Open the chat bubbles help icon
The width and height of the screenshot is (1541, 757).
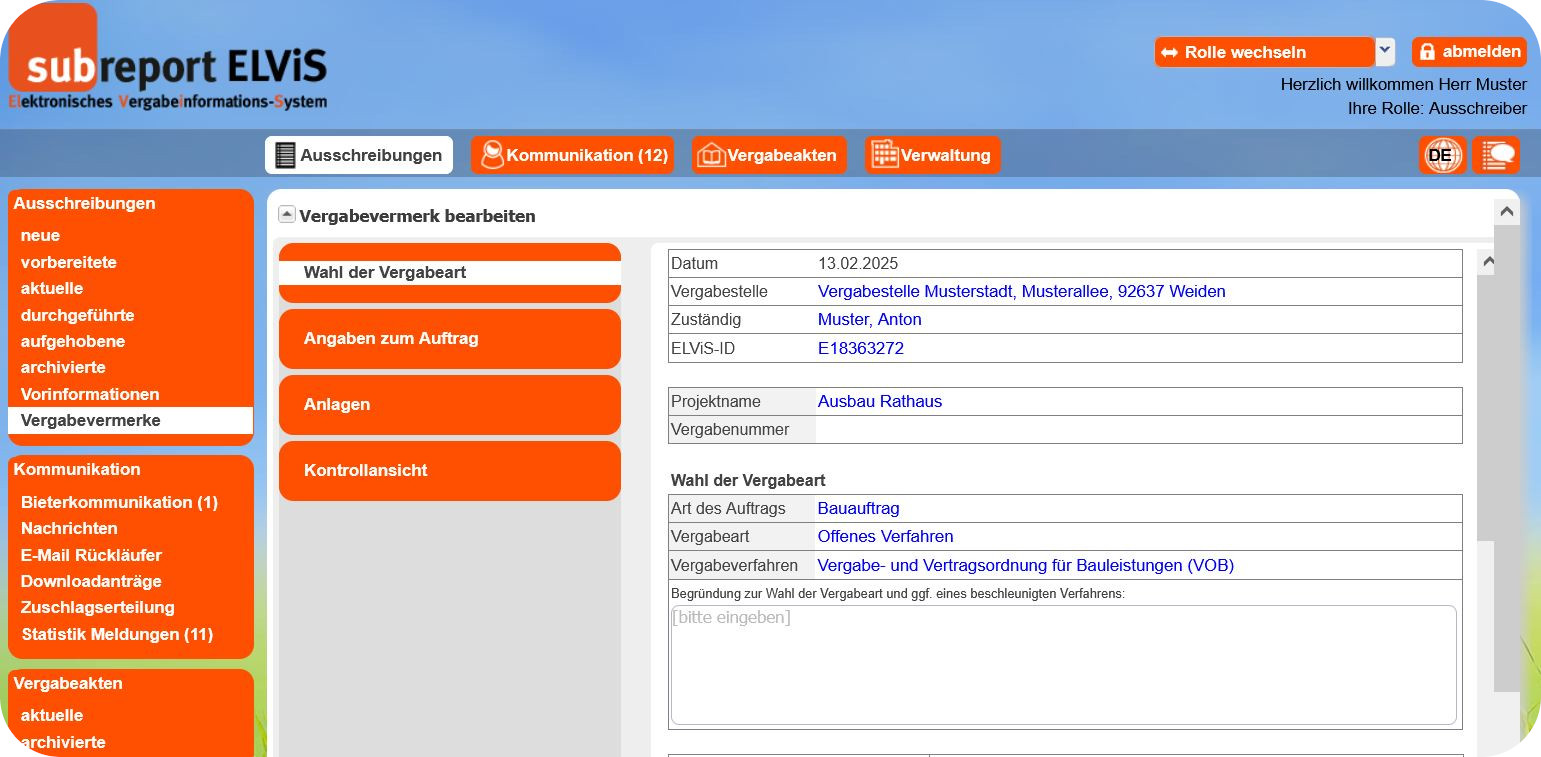click(x=1496, y=155)
